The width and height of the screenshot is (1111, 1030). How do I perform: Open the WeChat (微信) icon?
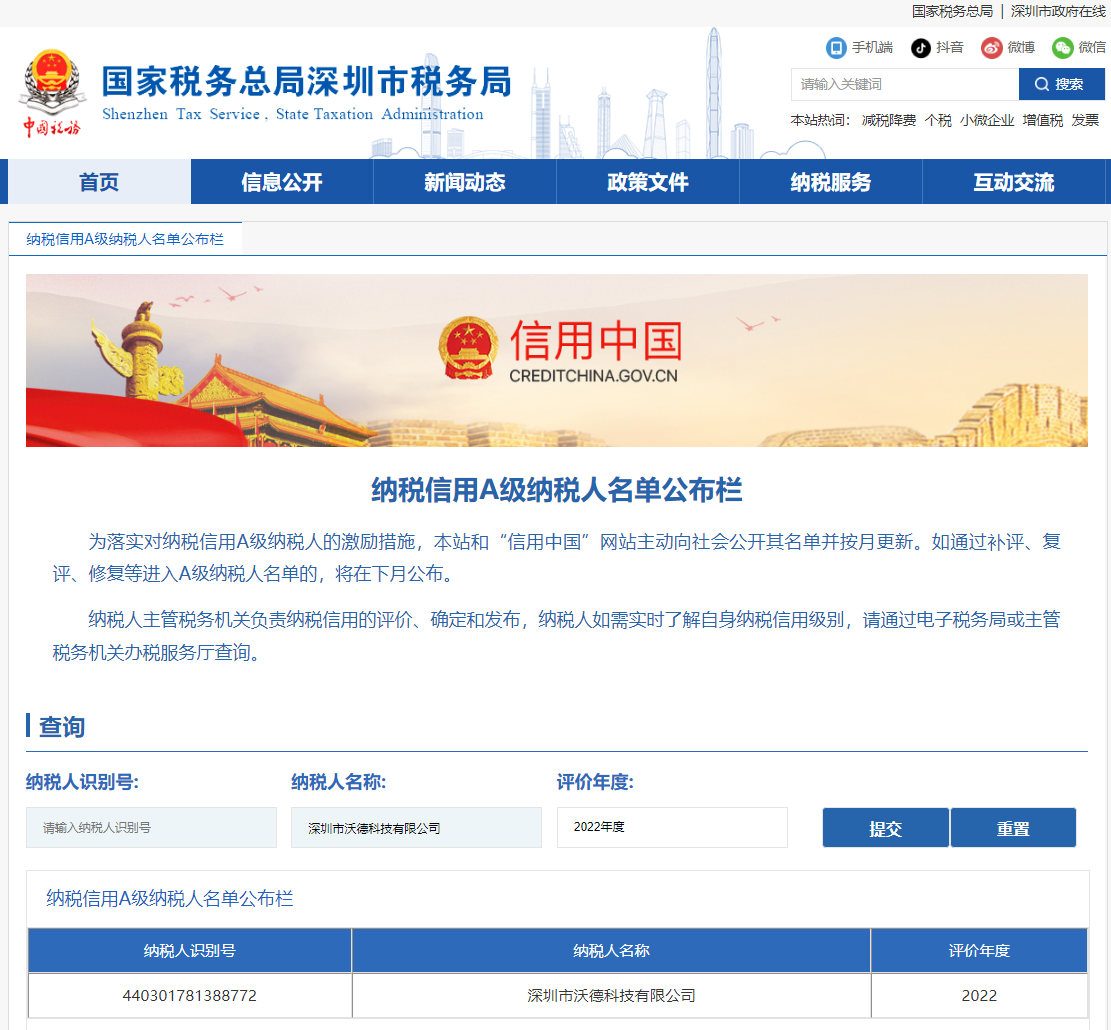click(1062, 47)
